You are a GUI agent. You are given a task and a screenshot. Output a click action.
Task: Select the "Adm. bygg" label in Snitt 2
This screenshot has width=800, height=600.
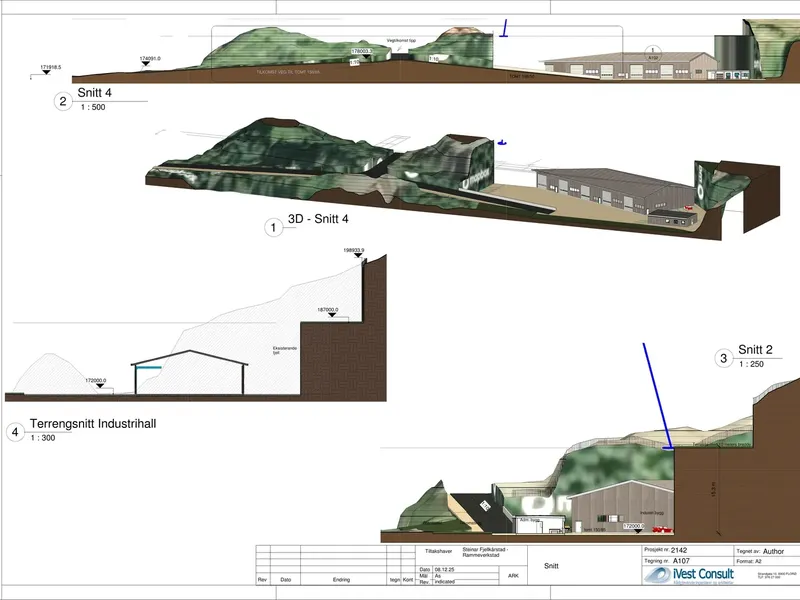pos(529,519)
